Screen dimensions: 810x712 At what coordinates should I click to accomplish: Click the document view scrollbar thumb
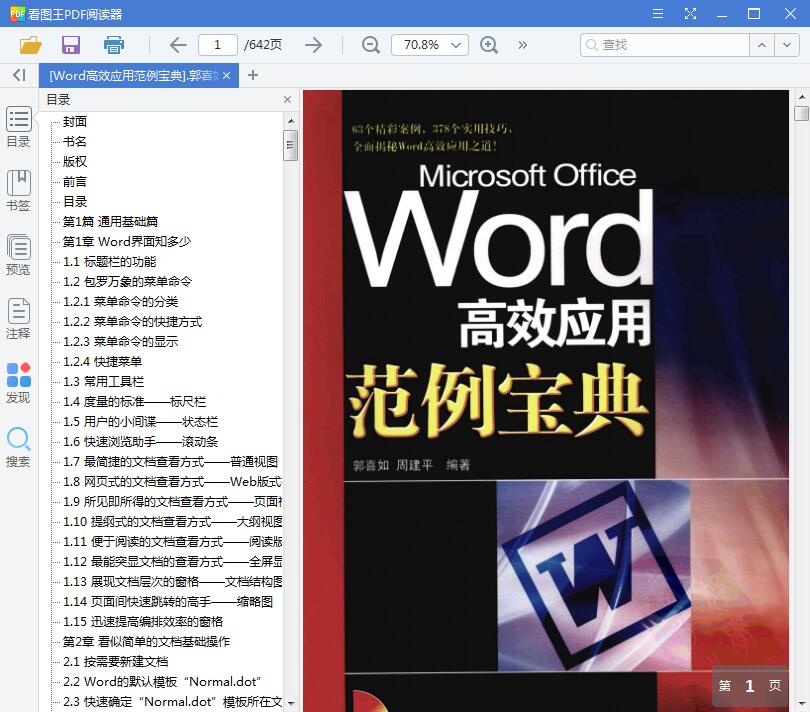pos(801,114)
